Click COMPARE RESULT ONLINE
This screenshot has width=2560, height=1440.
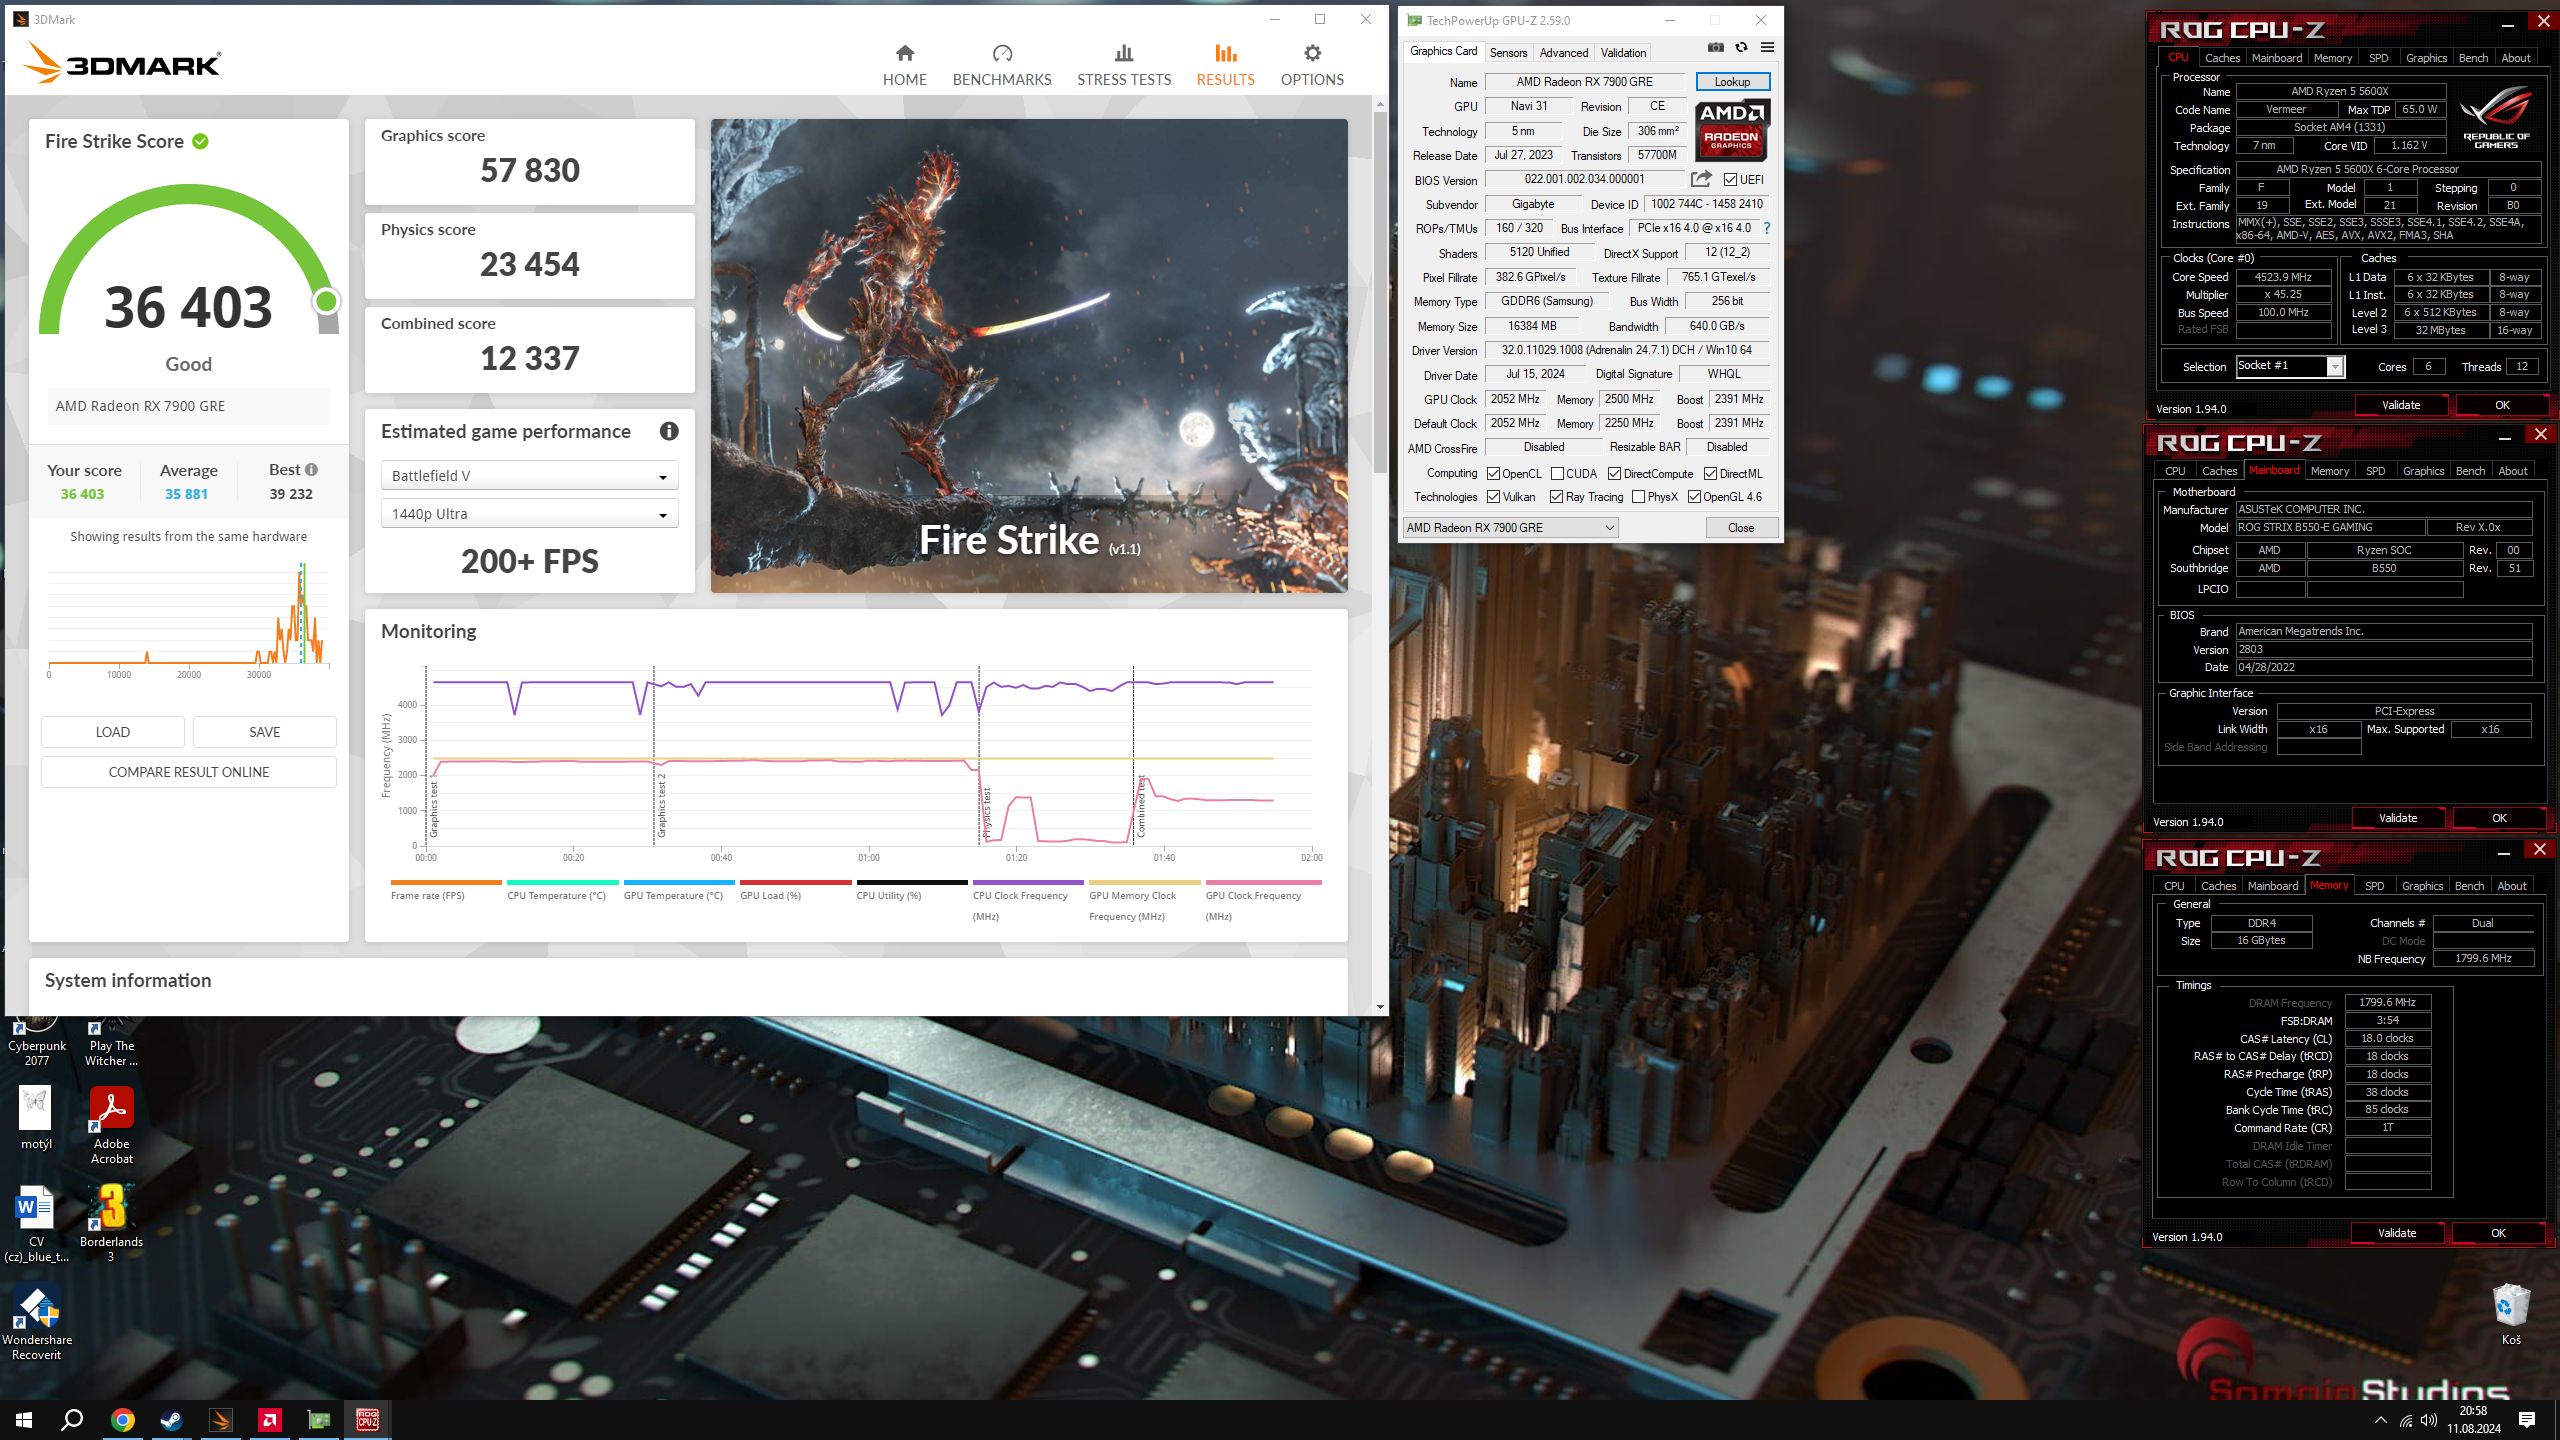click(188, 772)
